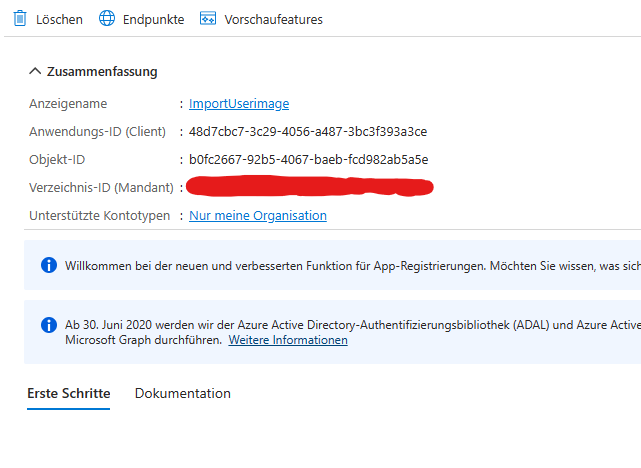Click the Vorschaufeatures preview icon

tap(208, 18)
